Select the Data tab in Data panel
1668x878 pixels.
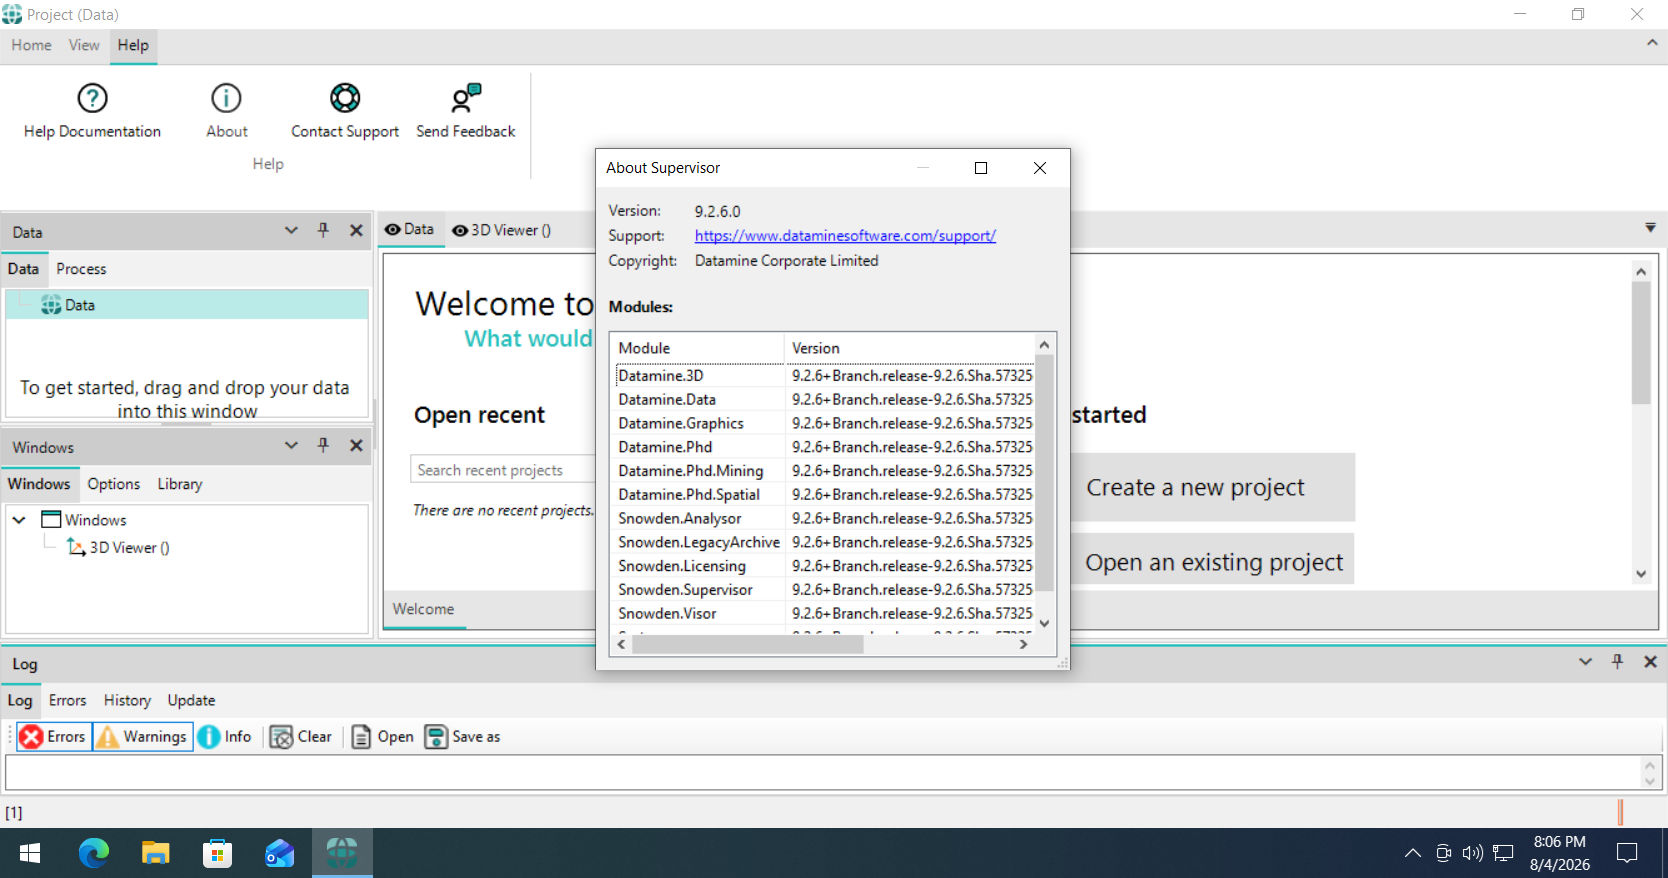[x=23, y=269]
